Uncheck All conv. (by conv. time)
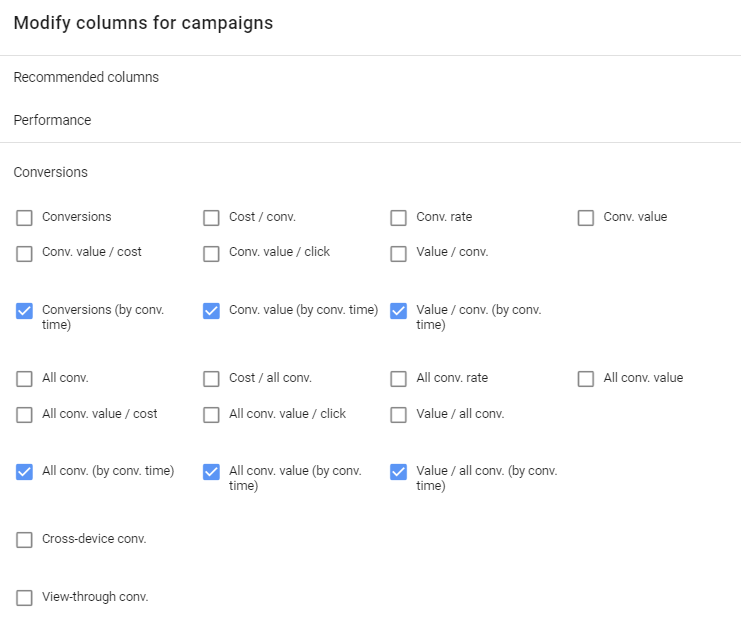741x617 pixels. (x=24, y=472)
